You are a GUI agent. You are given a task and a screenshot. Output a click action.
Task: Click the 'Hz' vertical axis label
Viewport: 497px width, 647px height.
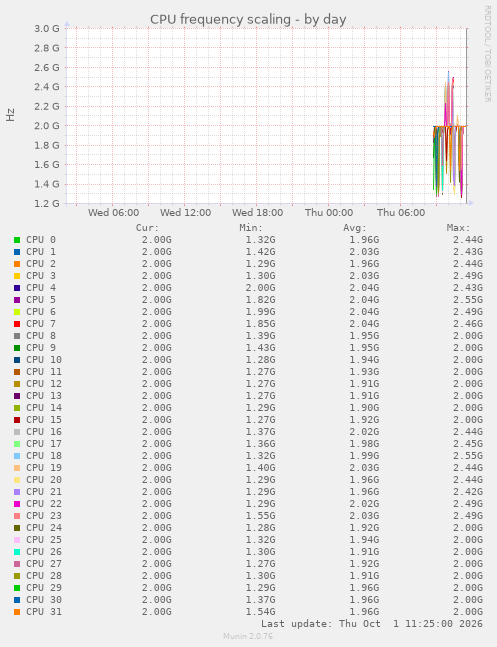[x=10, y=115]
